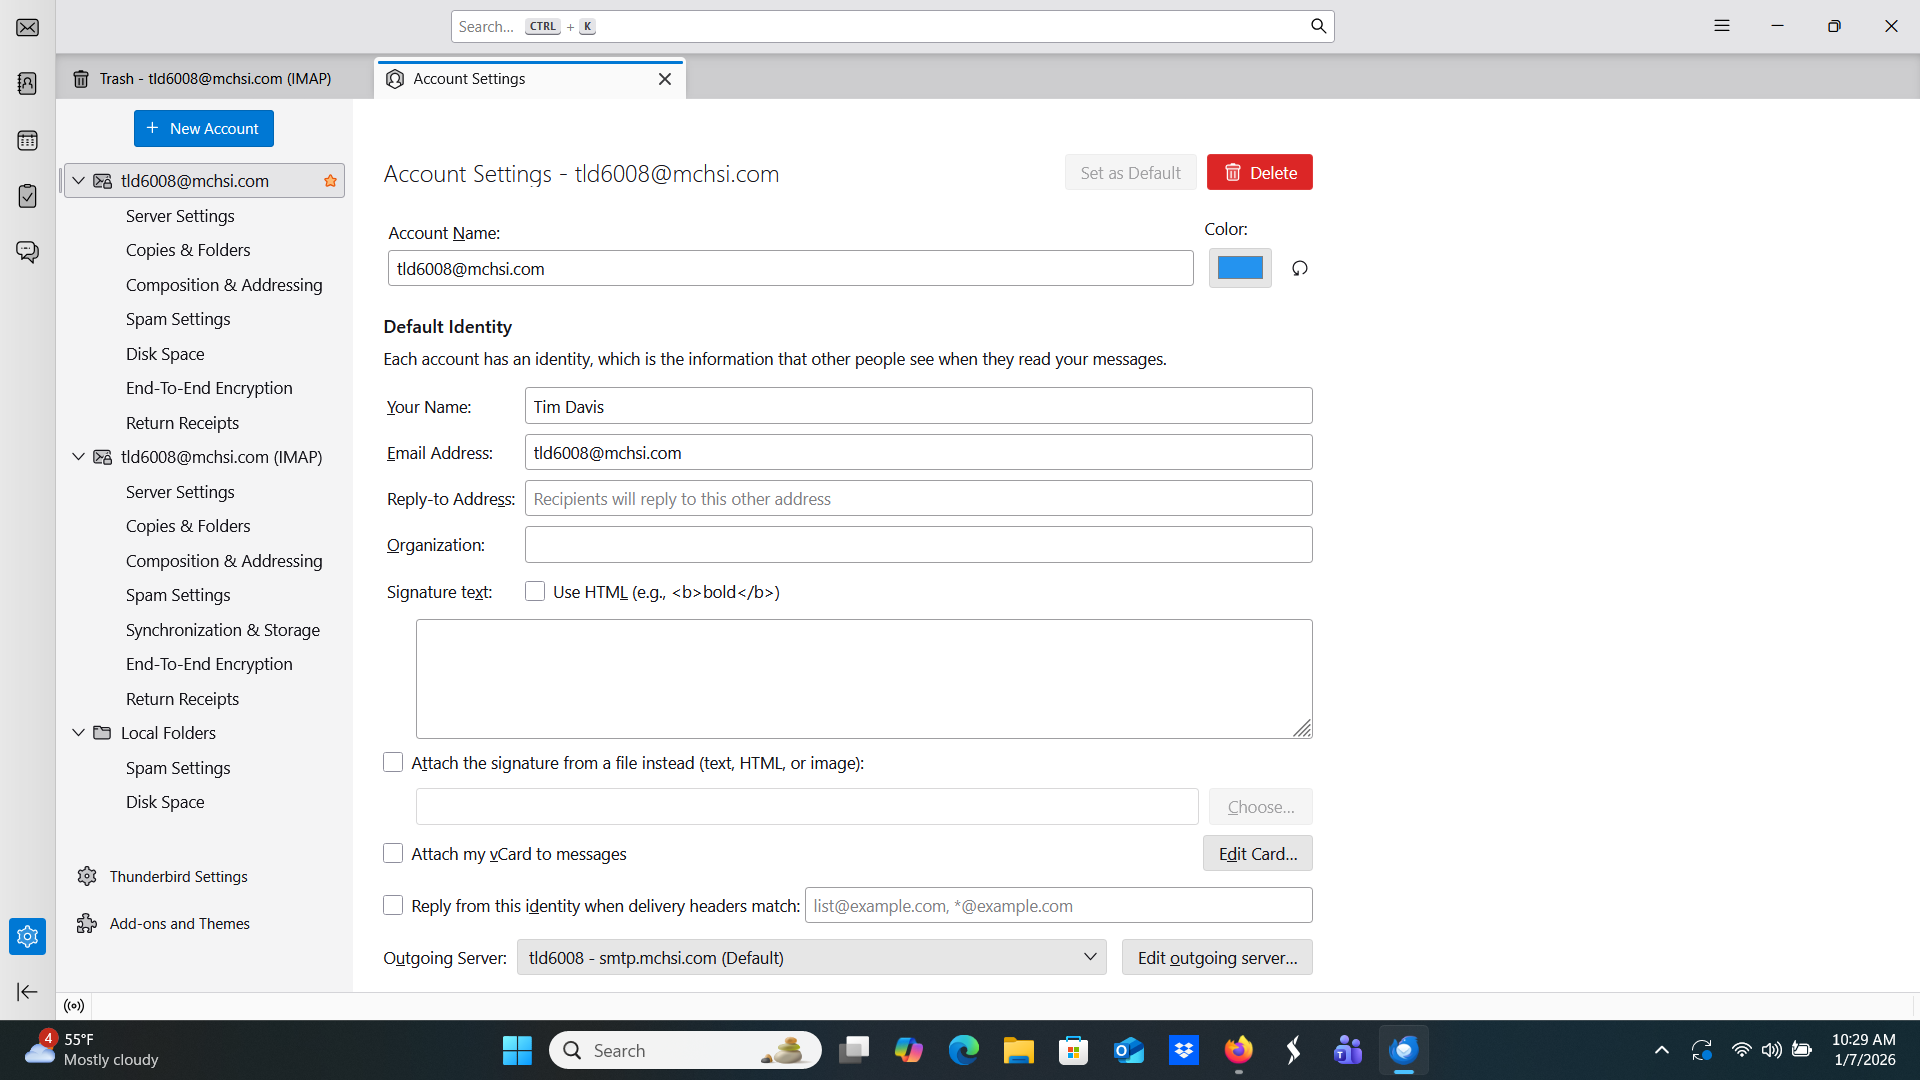Image resolution: width=1920 pixels, height=1080 pixels.
Task: Open the Chat sidebar icon
Action: (27, 252)
